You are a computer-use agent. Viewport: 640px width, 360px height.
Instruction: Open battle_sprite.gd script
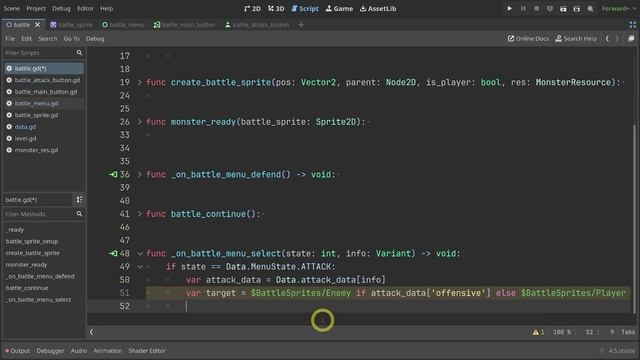click(44, 115)
